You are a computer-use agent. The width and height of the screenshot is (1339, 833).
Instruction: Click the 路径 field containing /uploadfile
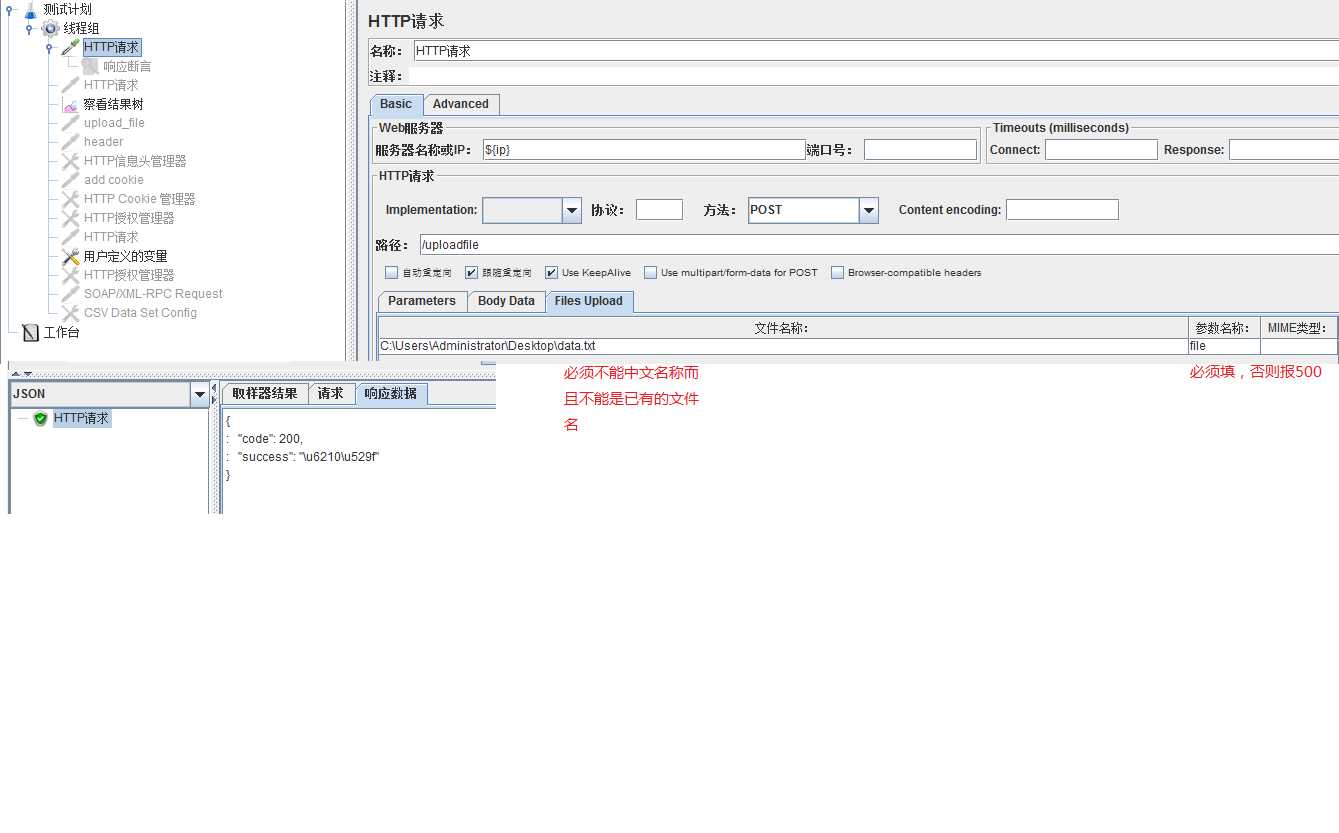879,245
